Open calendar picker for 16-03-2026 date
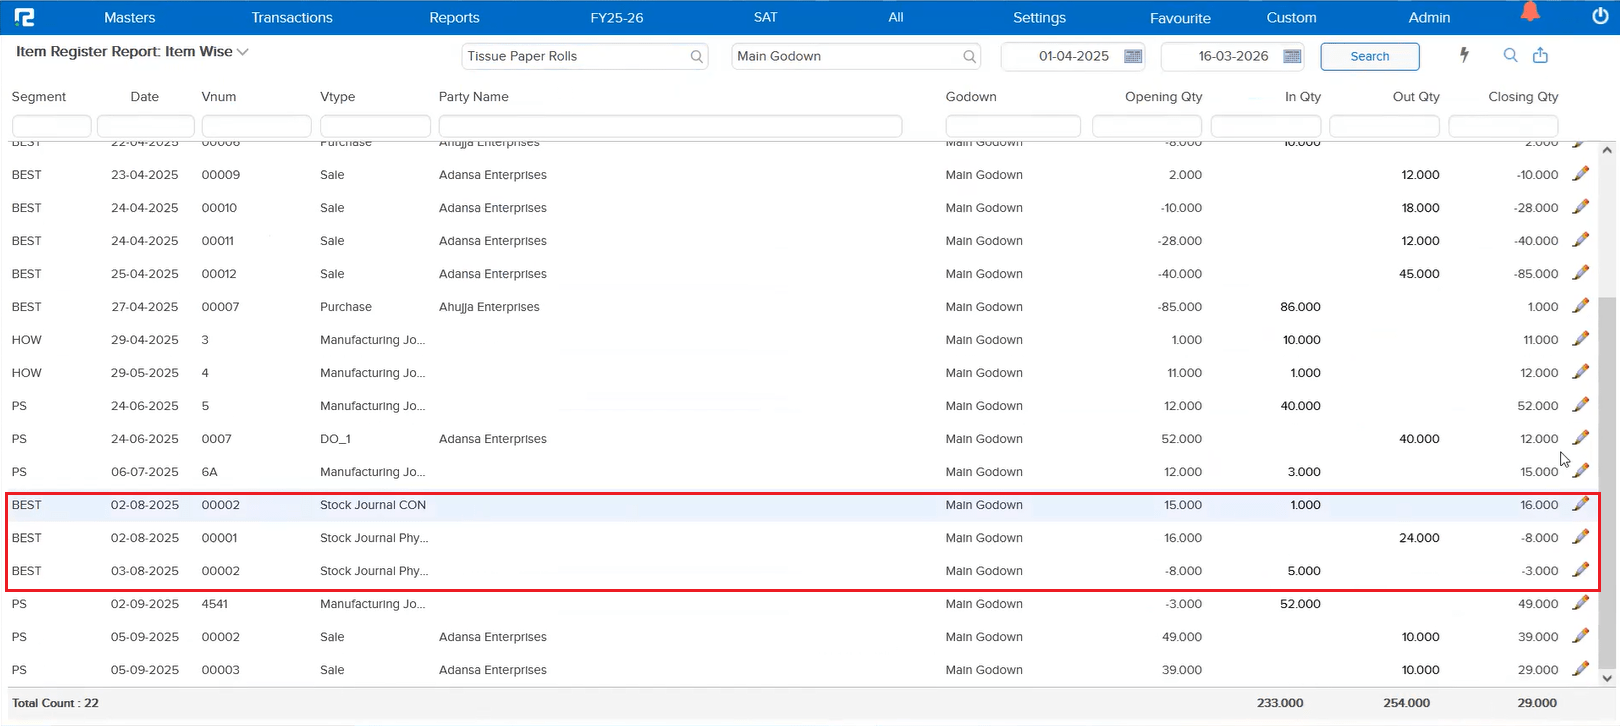 click(x=1292, y=56)
